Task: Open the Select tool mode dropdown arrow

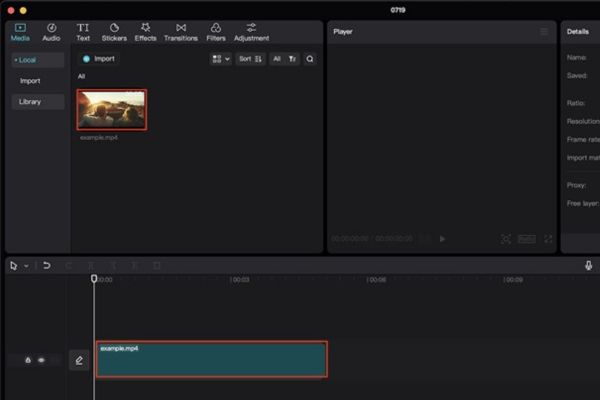Action: (x=26, y=266)
